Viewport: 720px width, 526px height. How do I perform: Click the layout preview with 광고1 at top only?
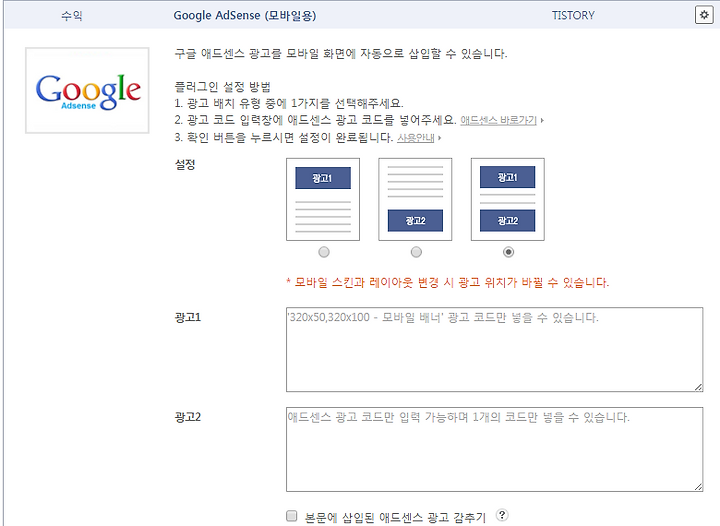point(323,199)
